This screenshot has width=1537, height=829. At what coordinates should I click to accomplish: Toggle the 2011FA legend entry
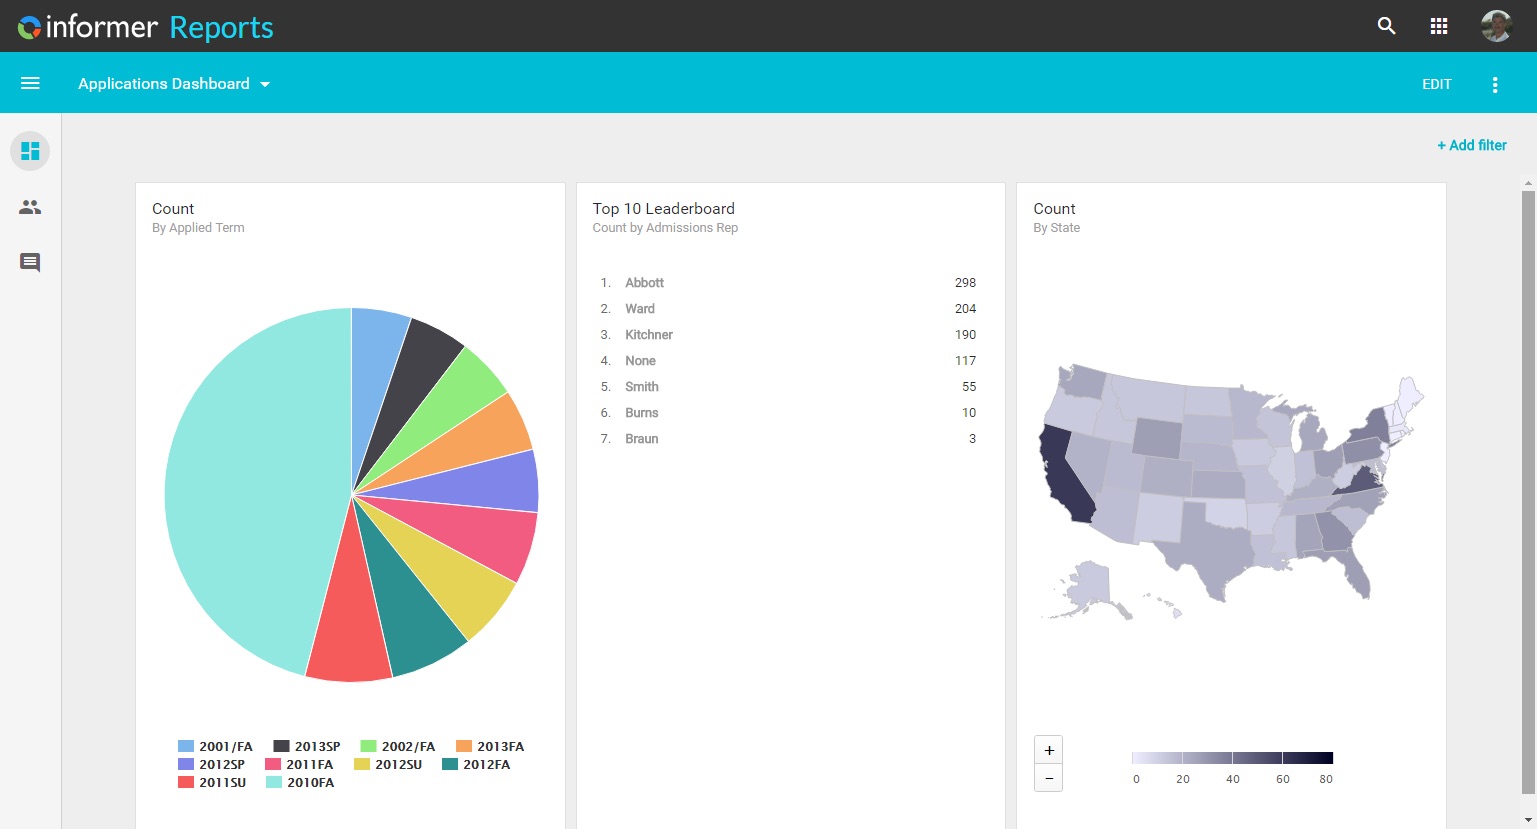(299, 764)
